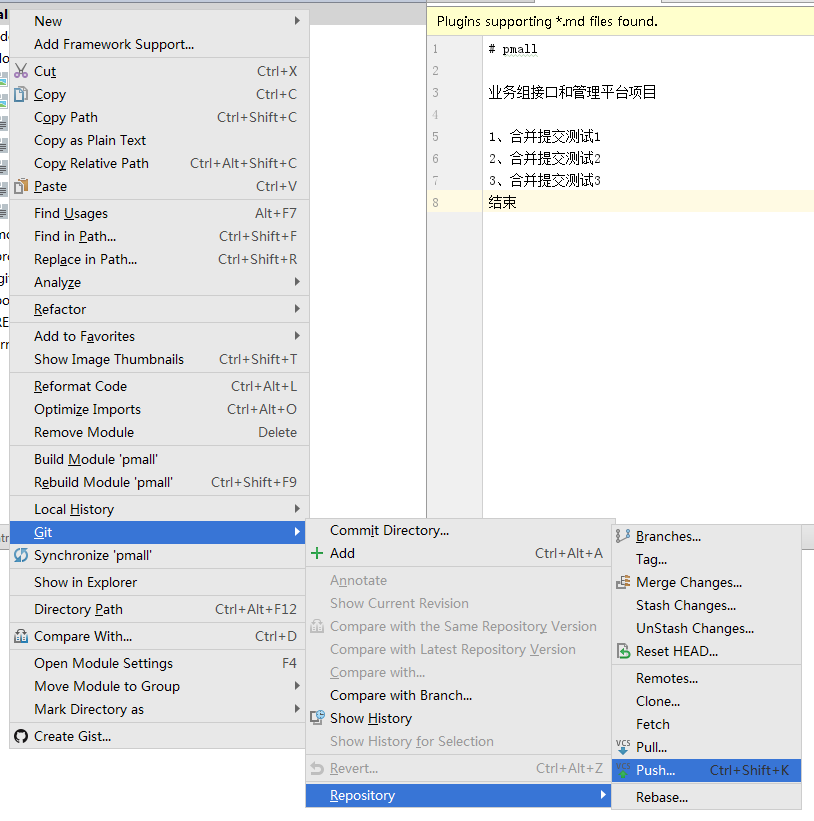Select Copy Relative Path
Viewport: 814px width, 821px height.
click(159, 163)
